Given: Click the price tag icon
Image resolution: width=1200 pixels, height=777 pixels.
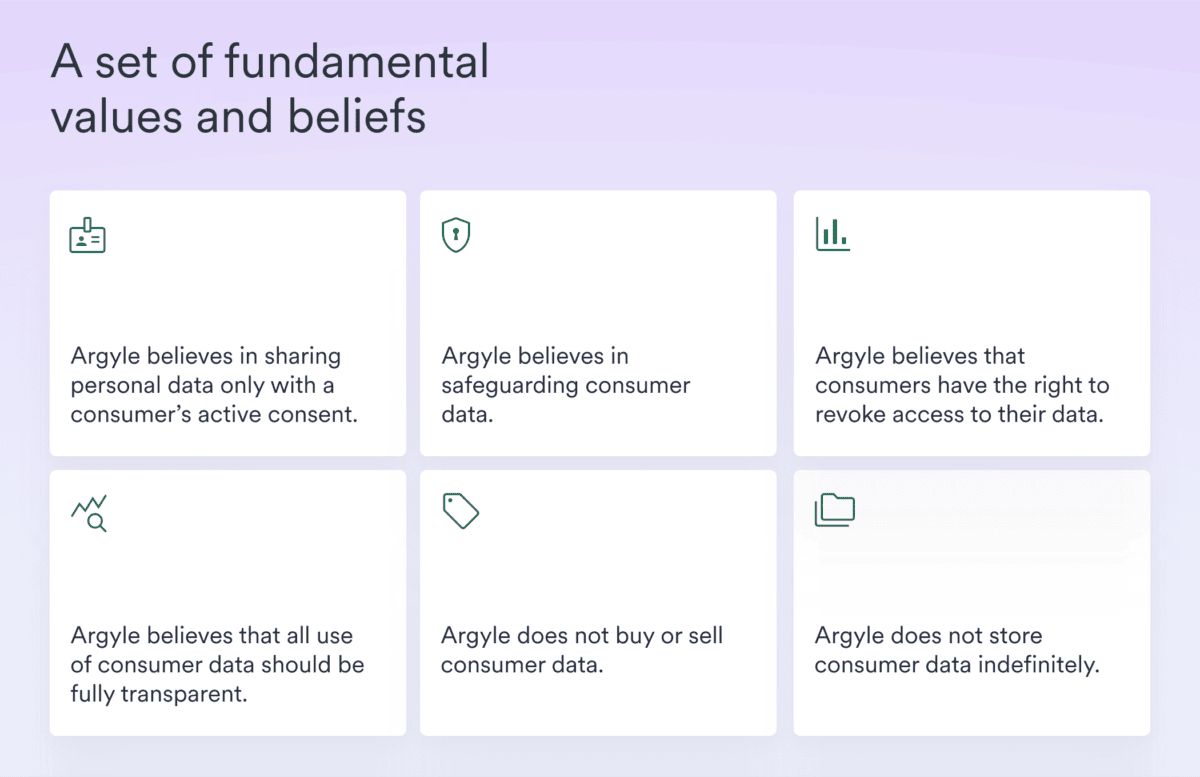Looking at the screenshot, I should (461, 510).
